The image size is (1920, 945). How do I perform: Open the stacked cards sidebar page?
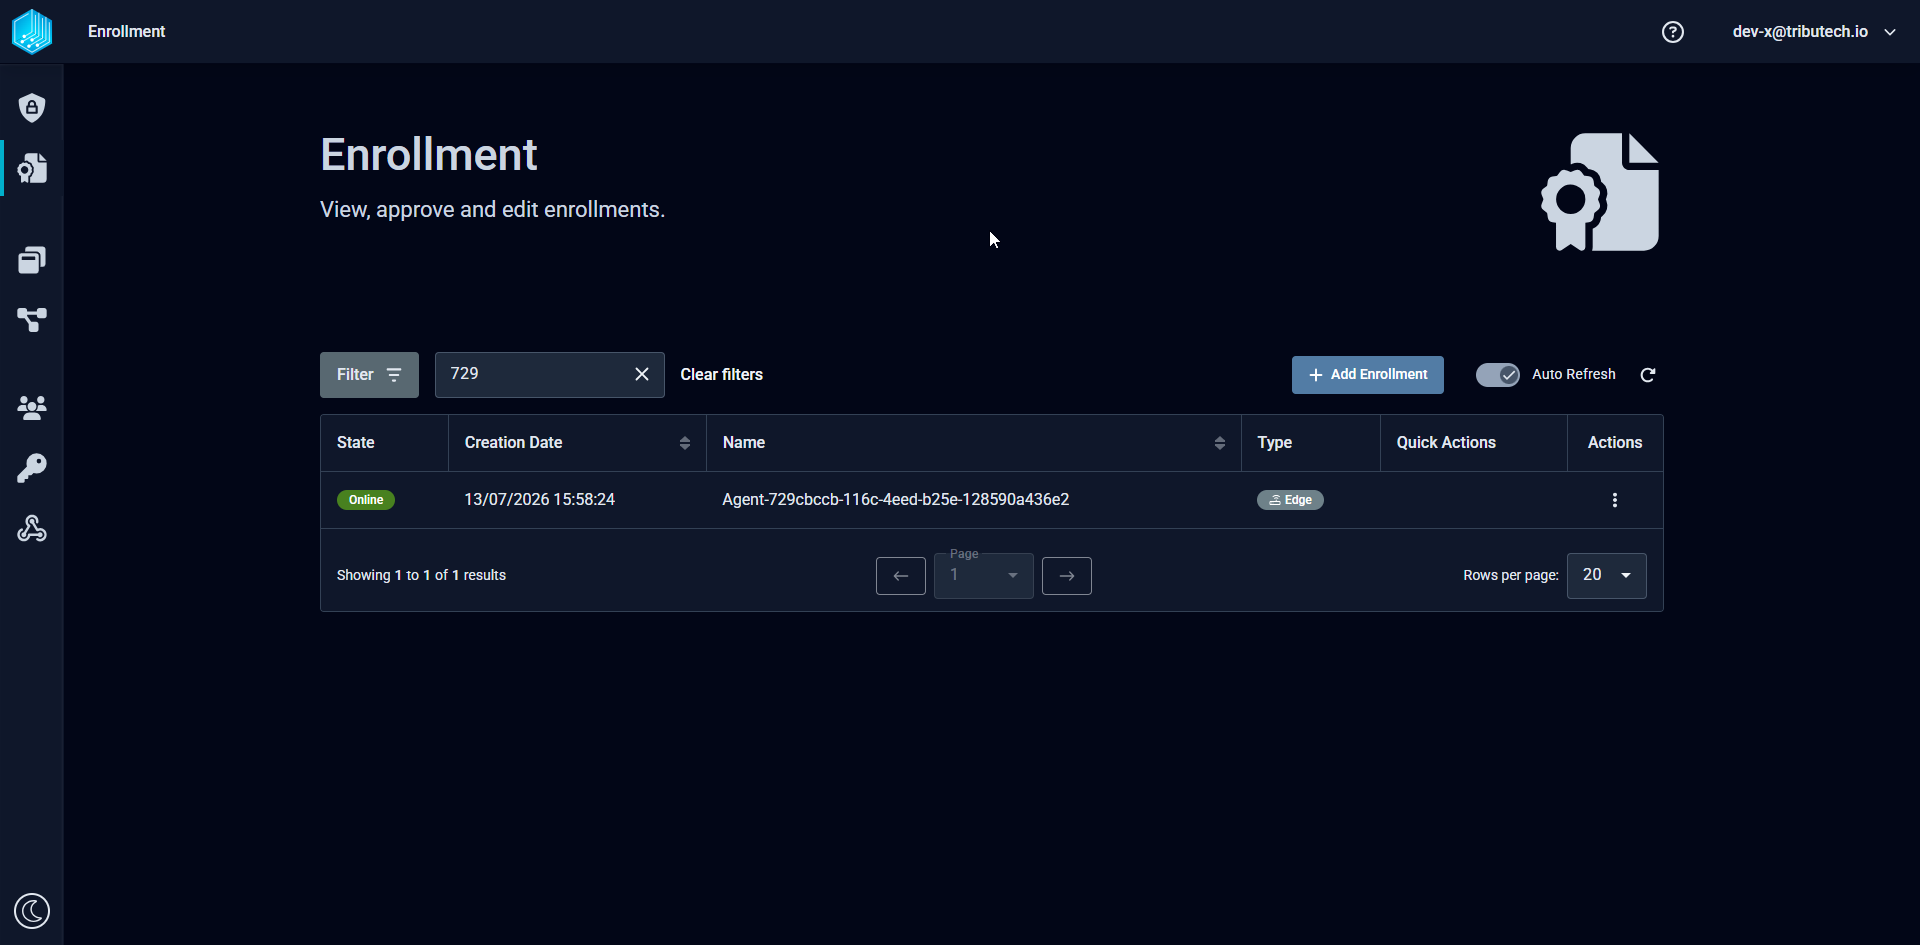point(32,260)
